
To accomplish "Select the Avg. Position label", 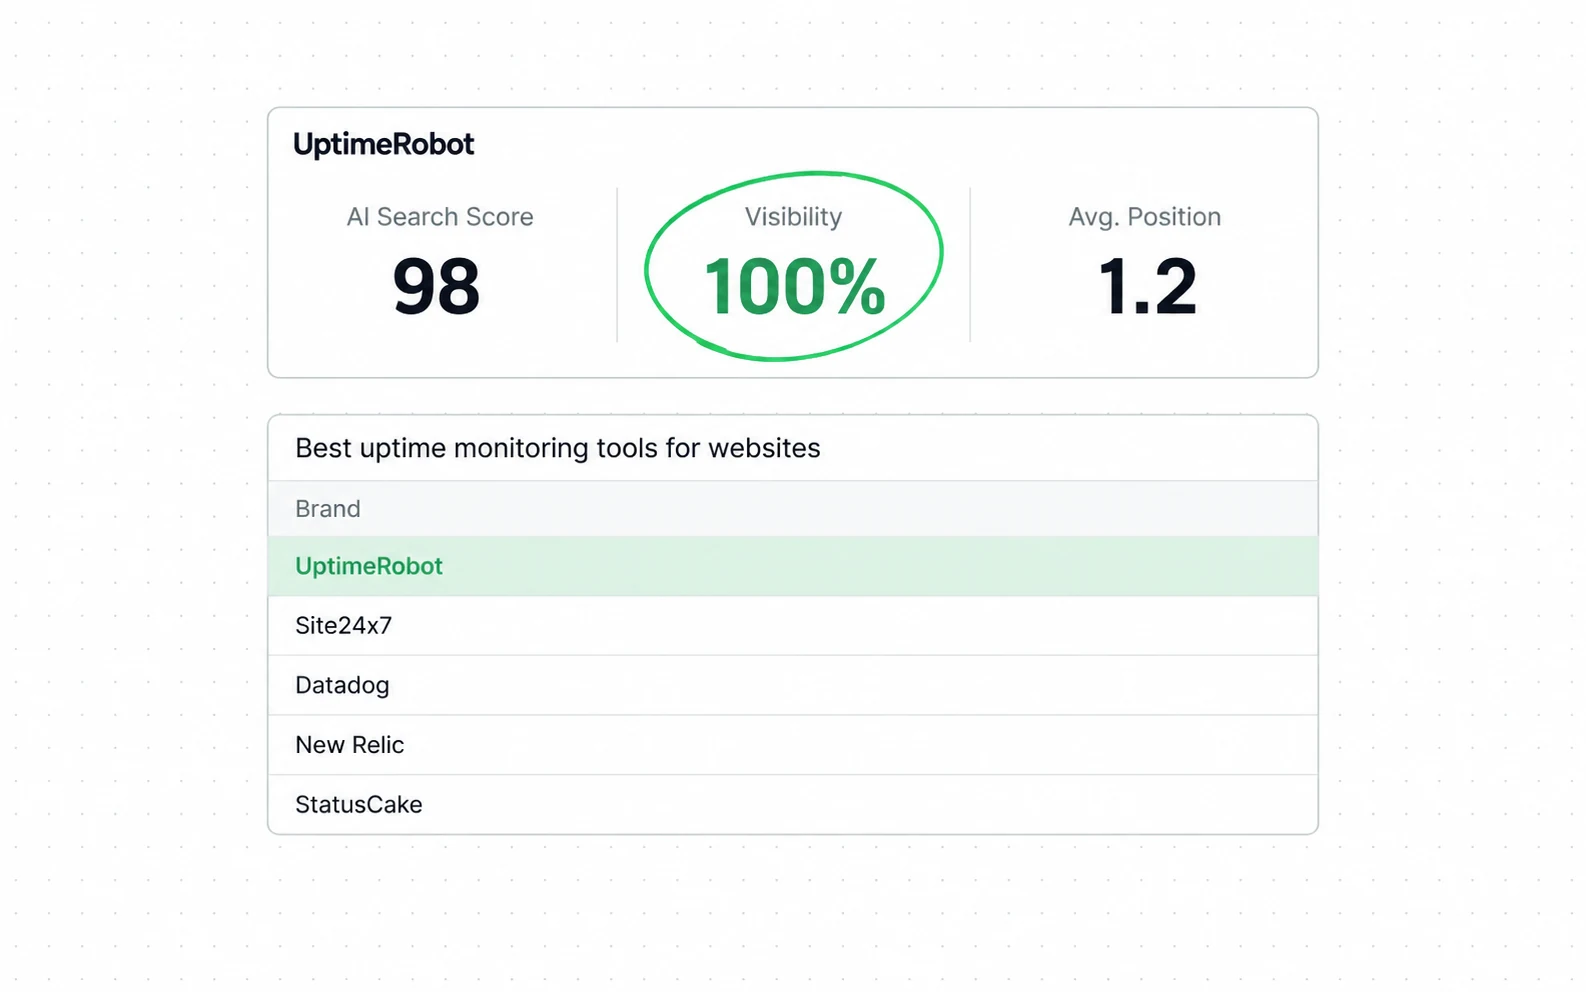I will (x=1144, y=217).
